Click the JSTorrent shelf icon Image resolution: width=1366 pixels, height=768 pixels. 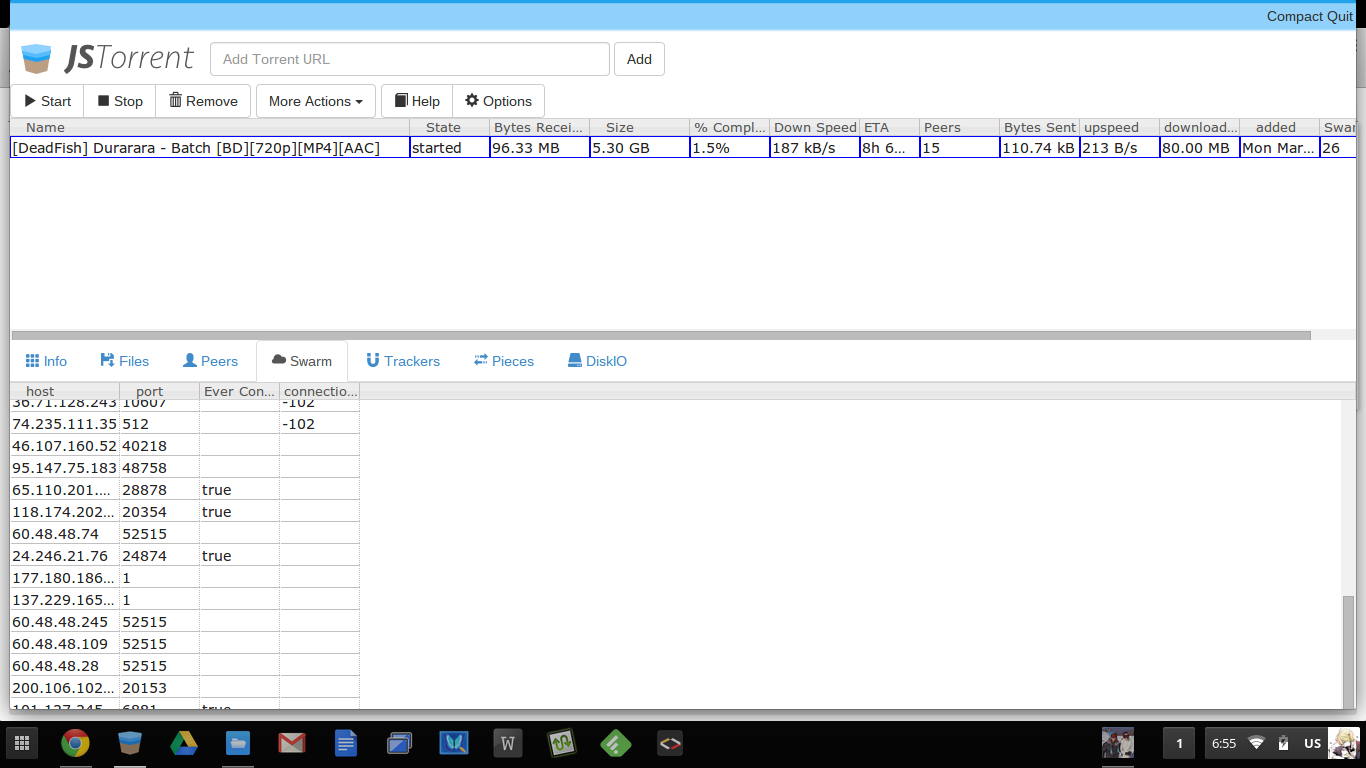[129, 743]
